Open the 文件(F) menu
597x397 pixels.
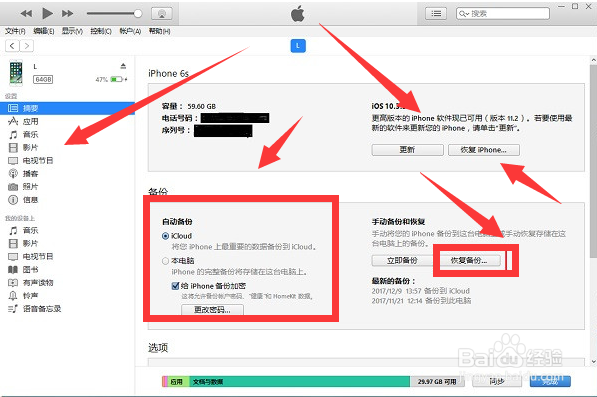pyautogui.click(x=15, y=31)
